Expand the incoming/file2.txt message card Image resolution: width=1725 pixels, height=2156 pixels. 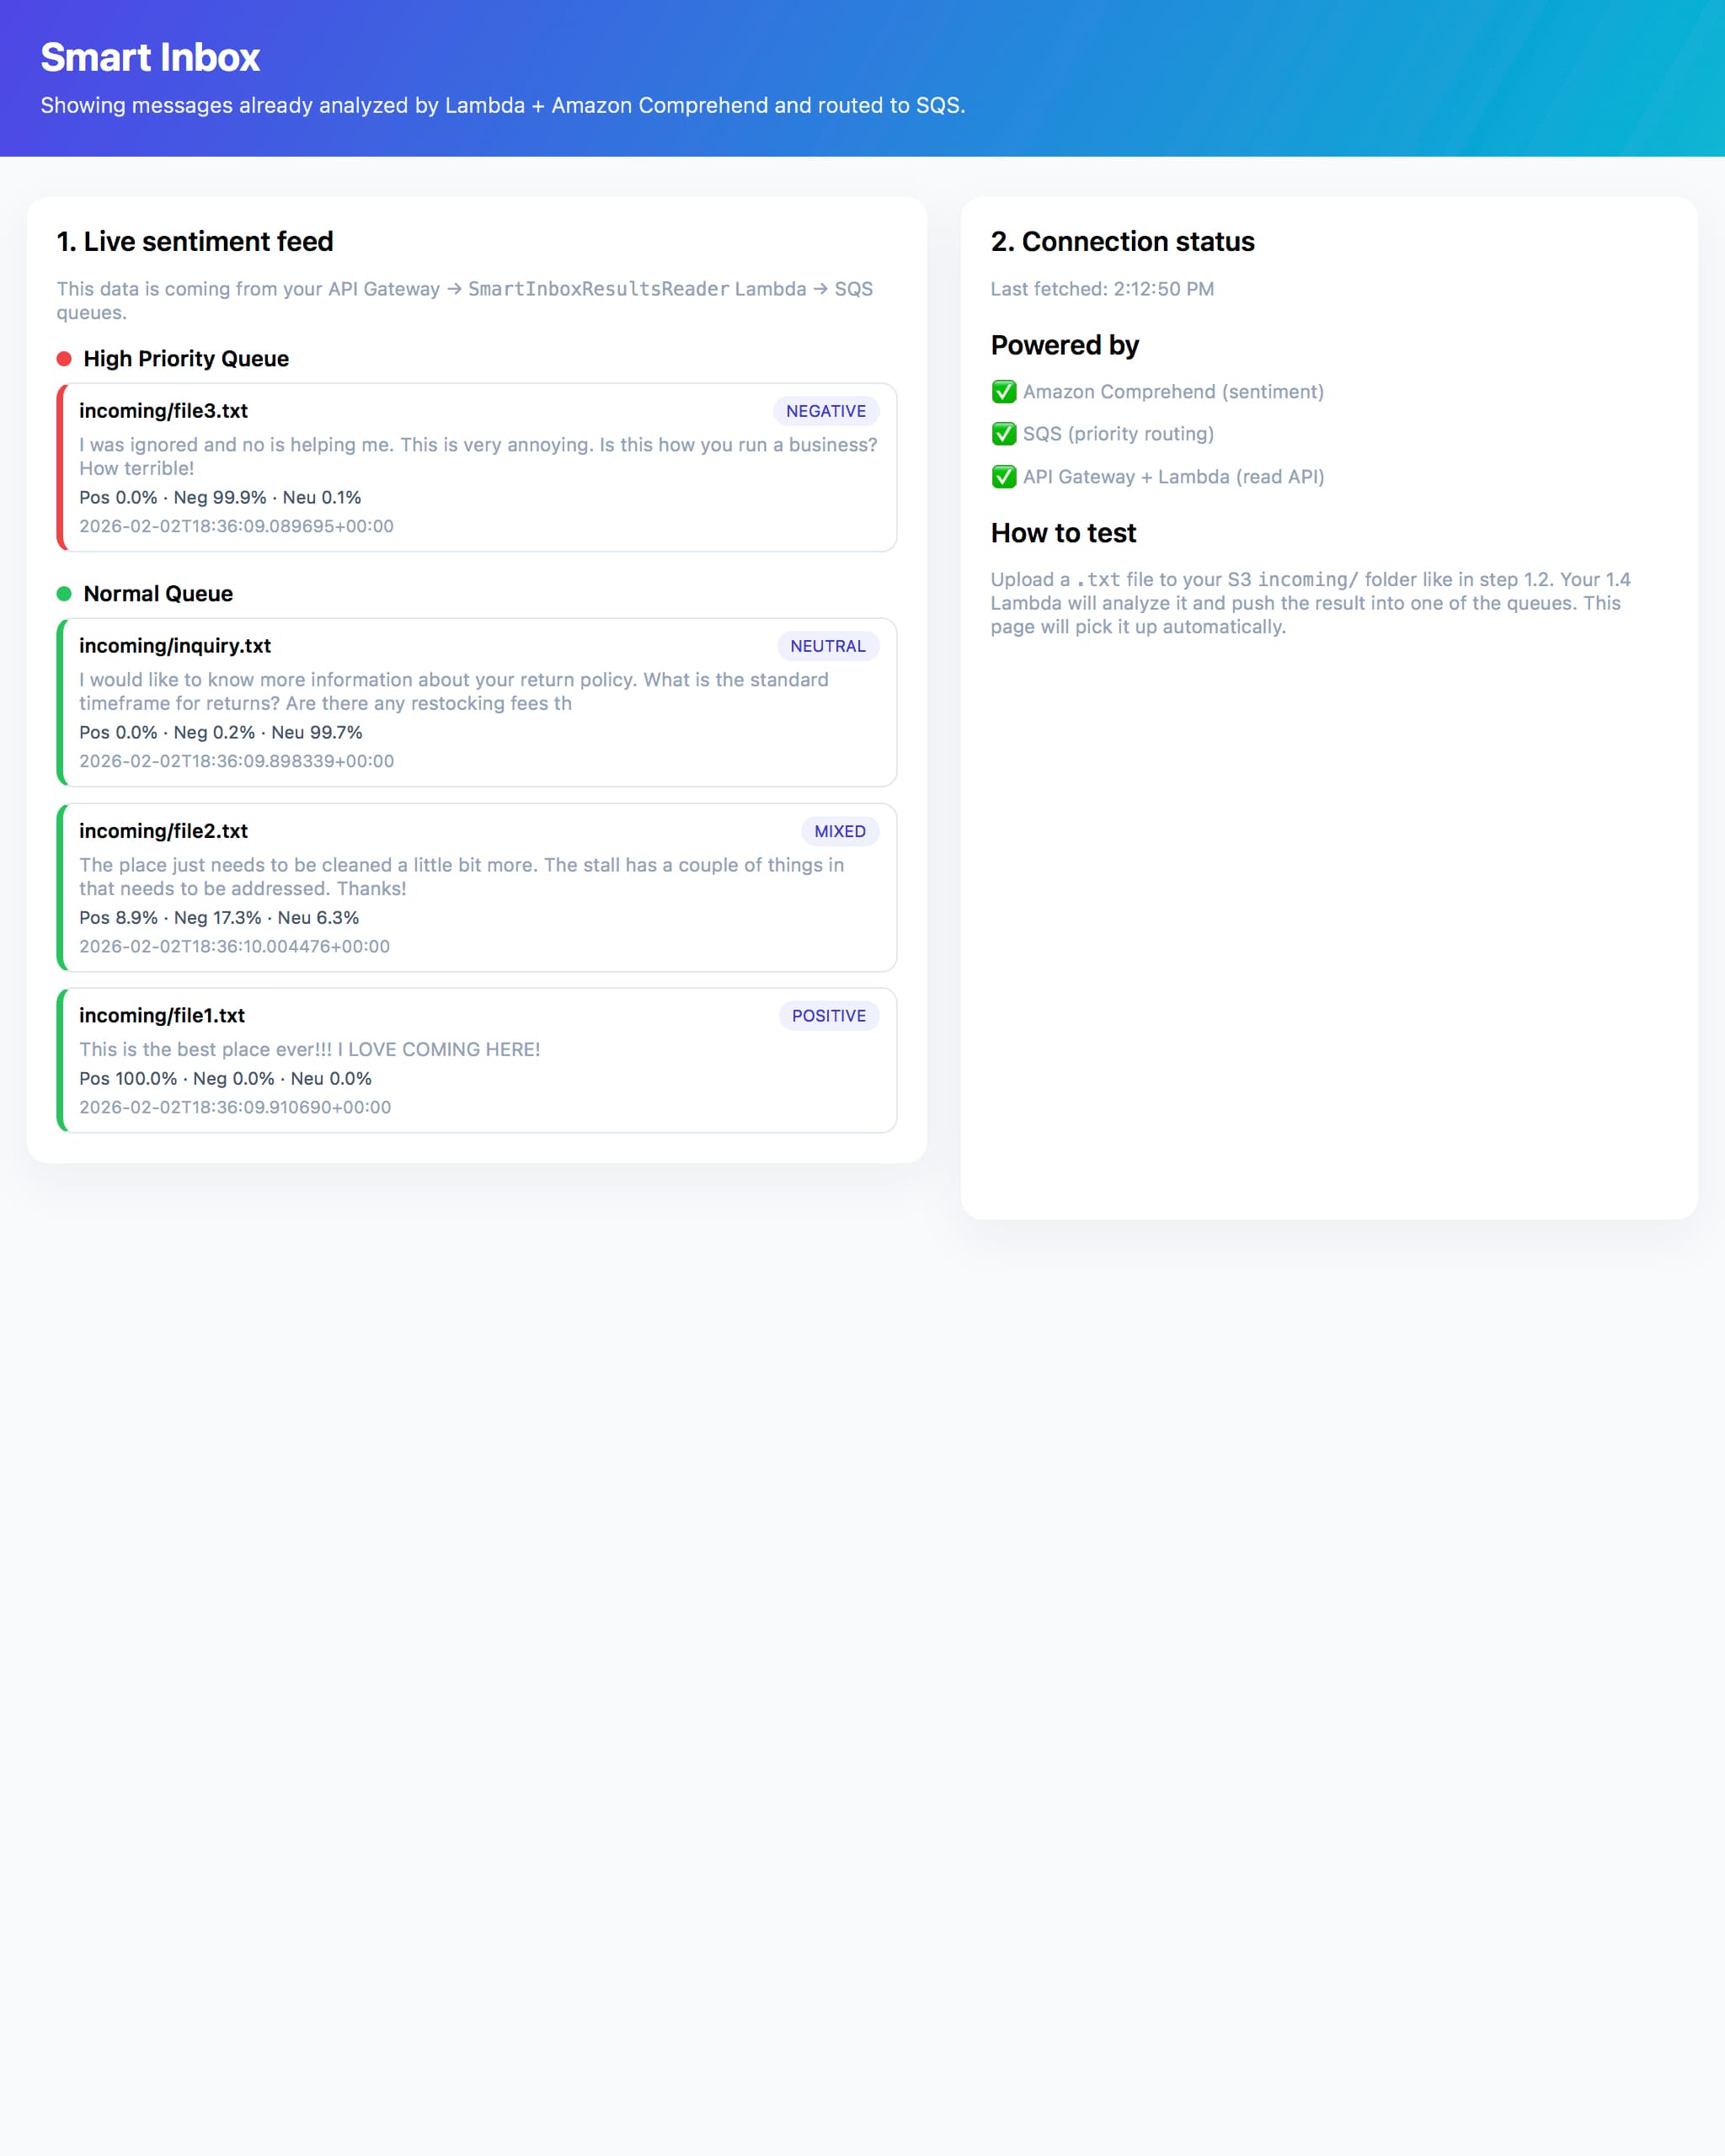click(x=478, y=888)
